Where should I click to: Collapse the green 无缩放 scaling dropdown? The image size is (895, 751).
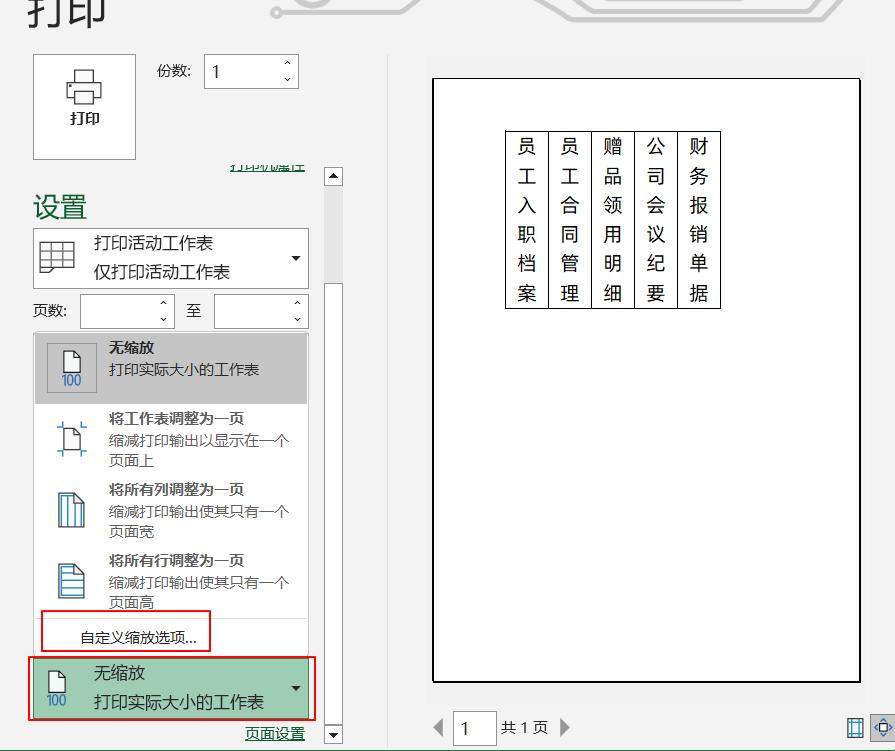[x=171, y=688]
